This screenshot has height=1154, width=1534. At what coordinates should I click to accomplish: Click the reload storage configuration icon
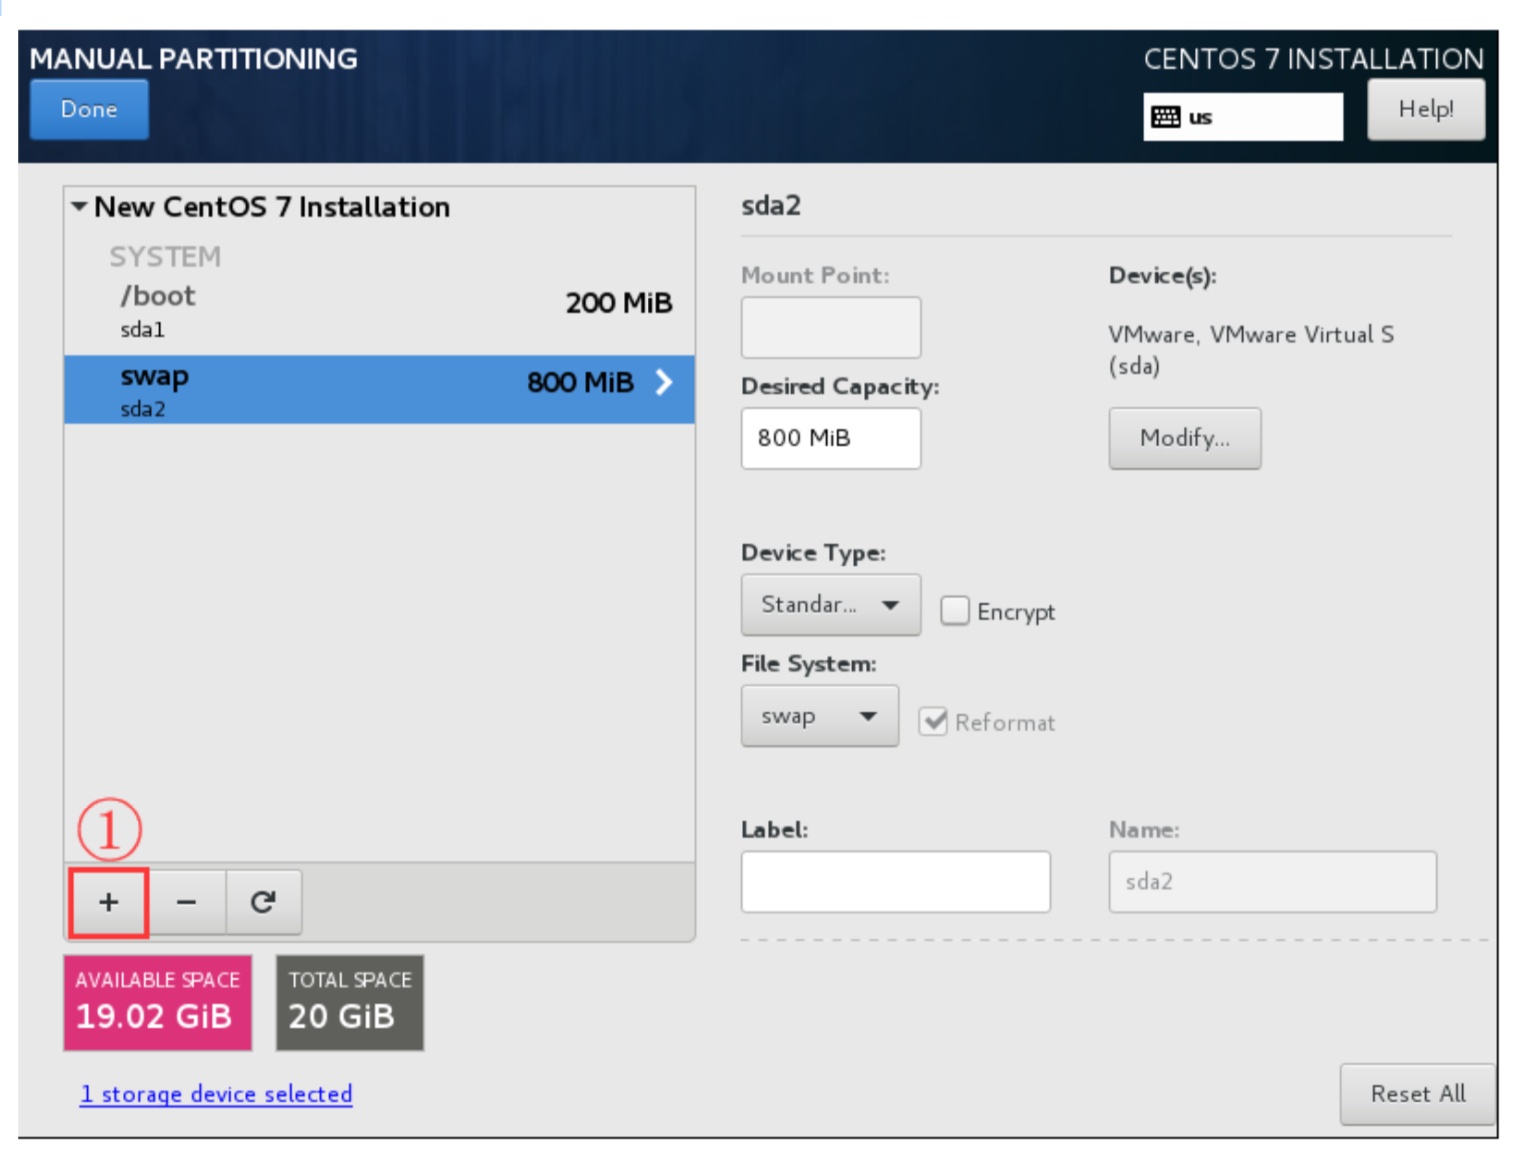263,902
